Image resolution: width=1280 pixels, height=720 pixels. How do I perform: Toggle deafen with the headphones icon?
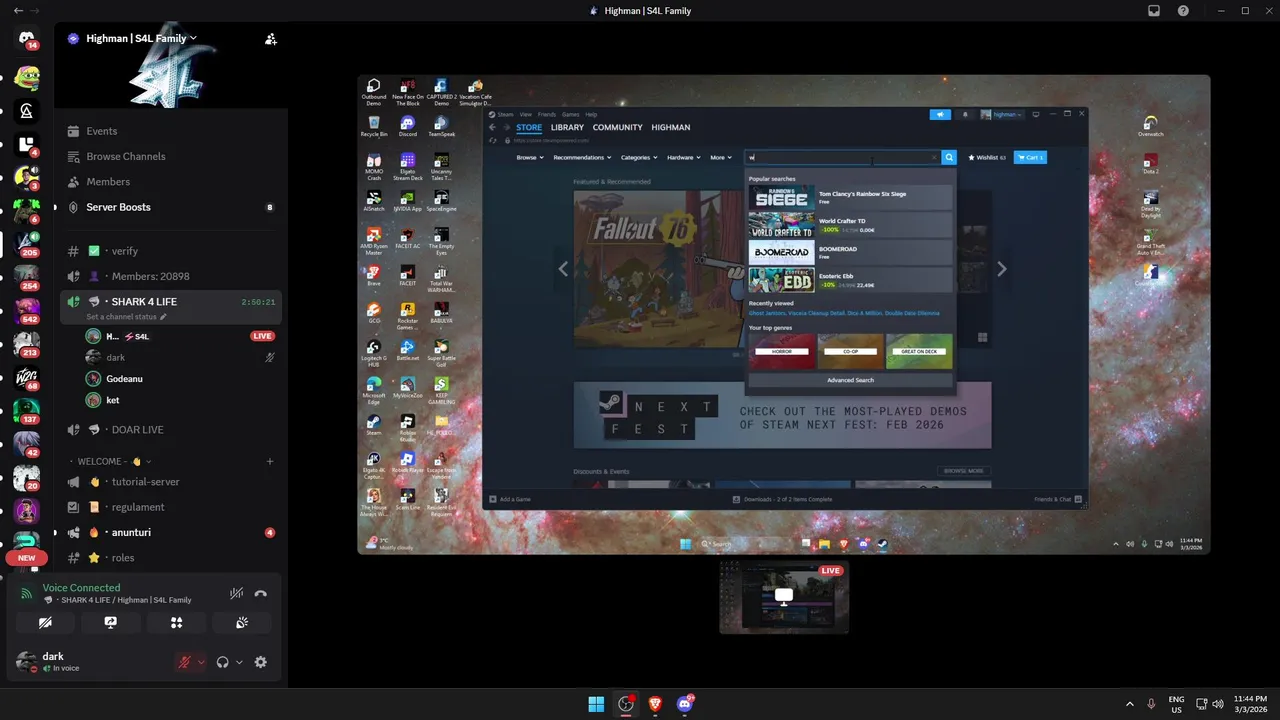[x=223, y=662]
